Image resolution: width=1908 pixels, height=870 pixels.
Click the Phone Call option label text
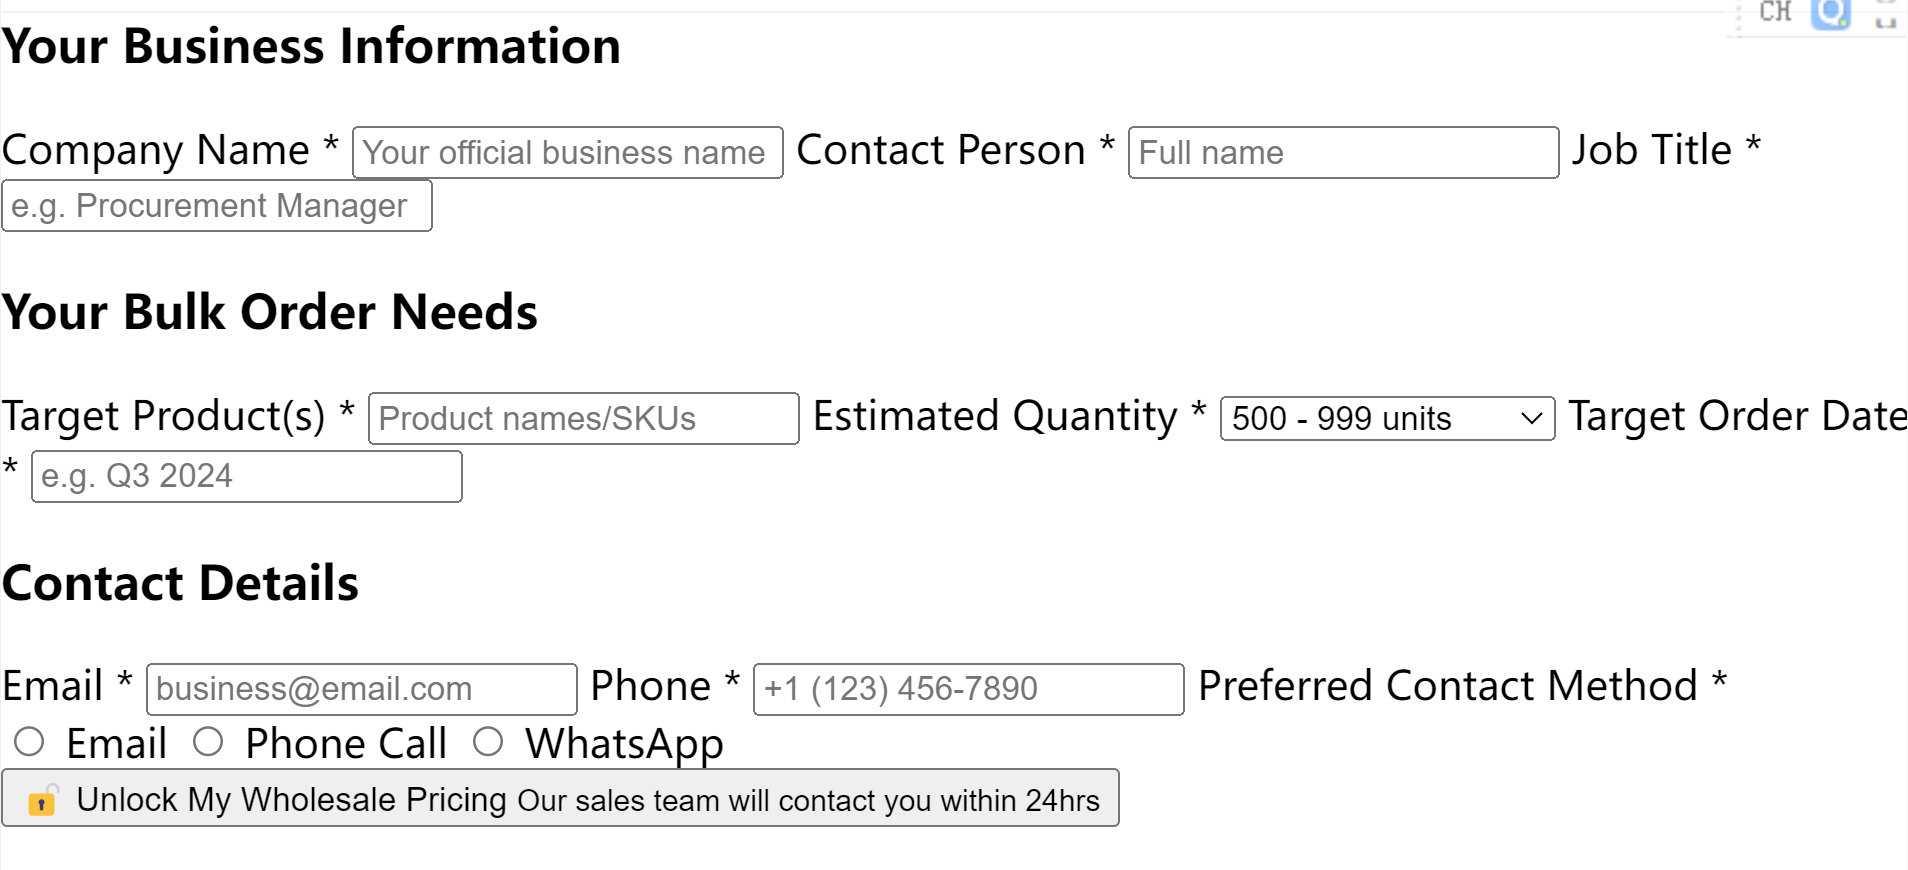click(346, 744)
